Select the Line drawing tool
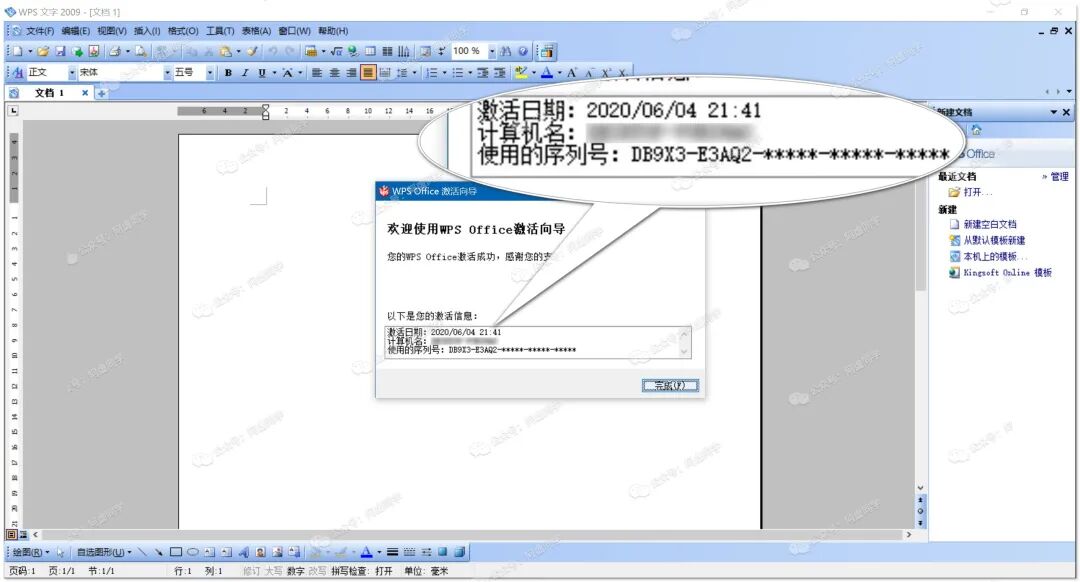This screenshot has height=582, width=1080. (142, 552)
